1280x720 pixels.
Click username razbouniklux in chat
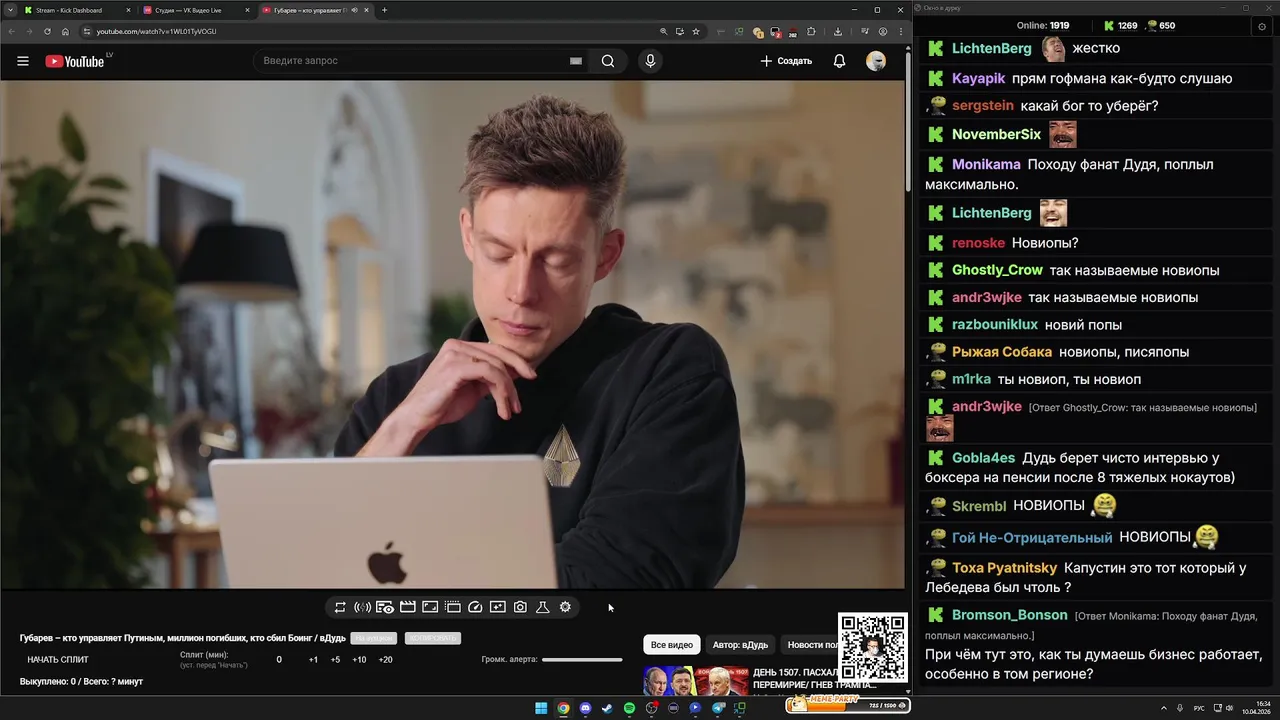point(995,325)
